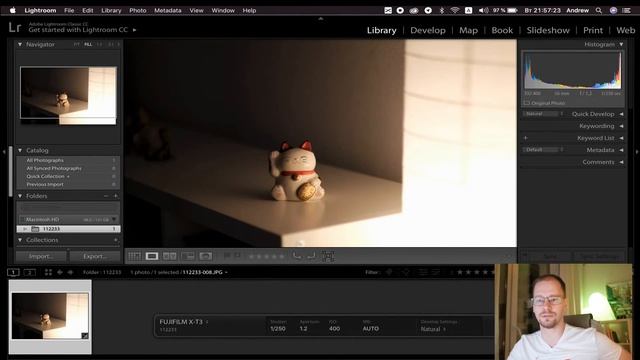640x360 pixels.
Task: Click the Import button
Action: pyautogui.click(x=41, y=256)
